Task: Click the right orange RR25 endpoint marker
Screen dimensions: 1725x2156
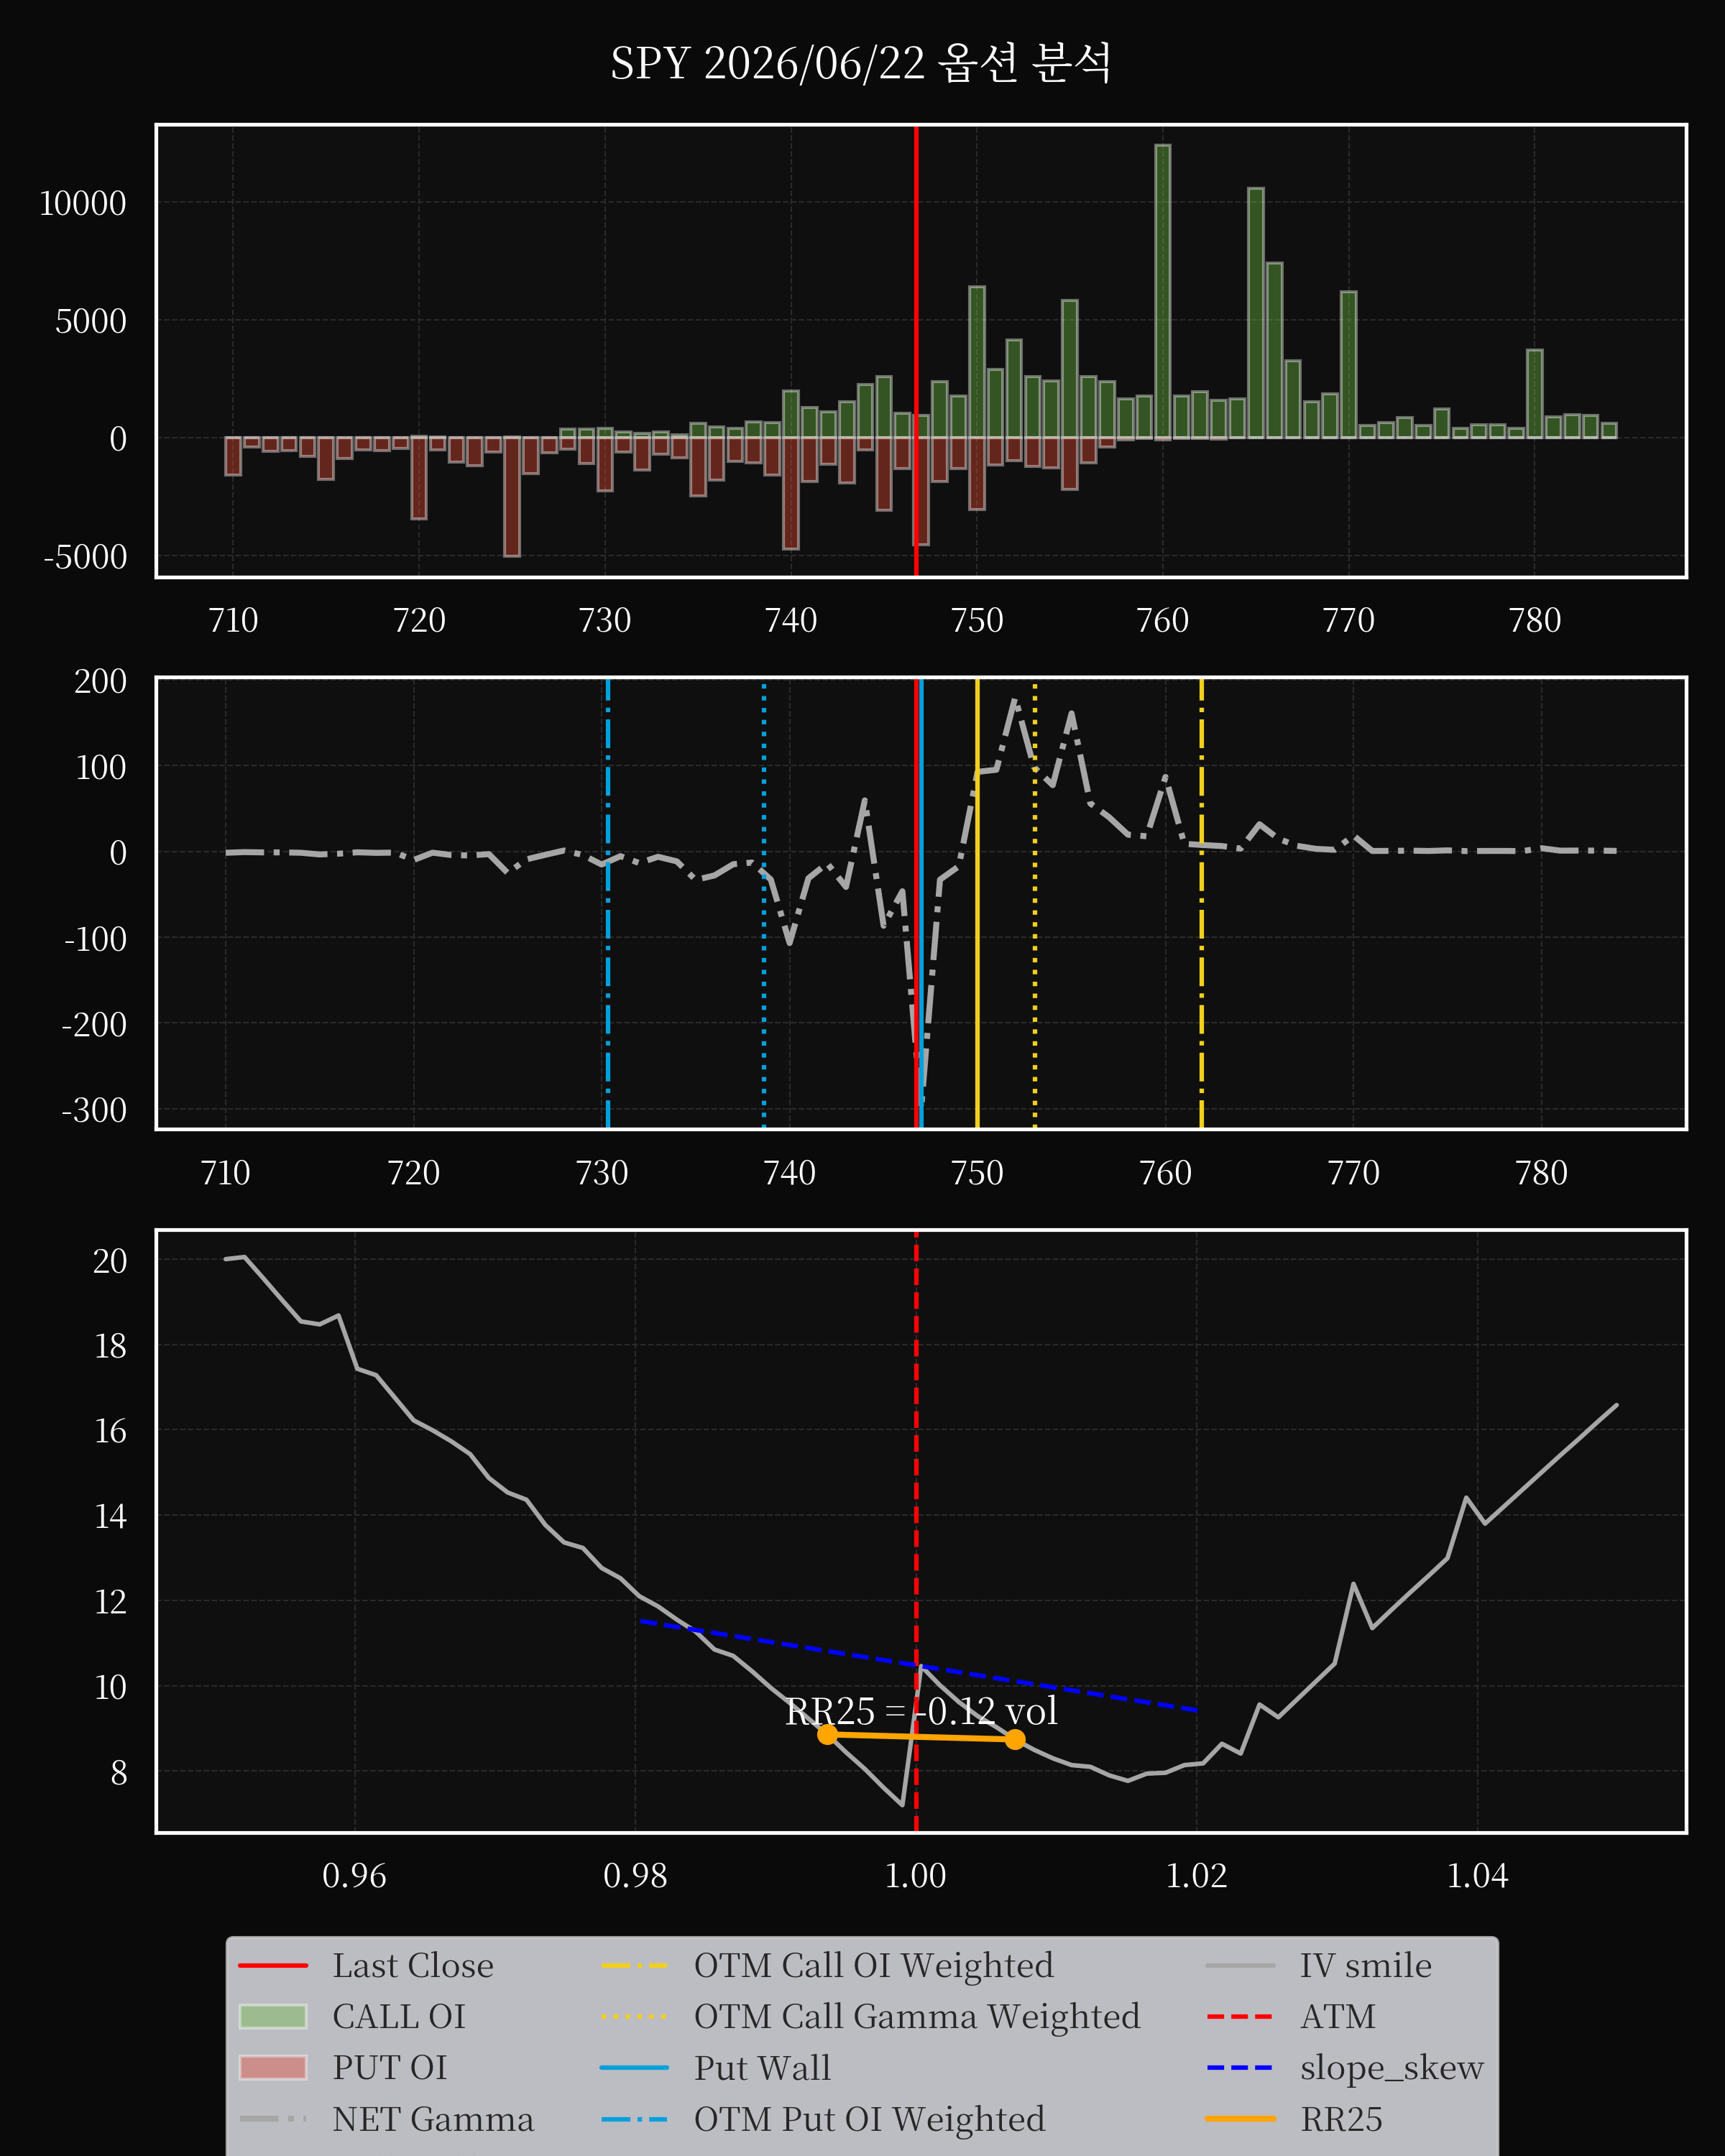Action: click(1015, 1740)
